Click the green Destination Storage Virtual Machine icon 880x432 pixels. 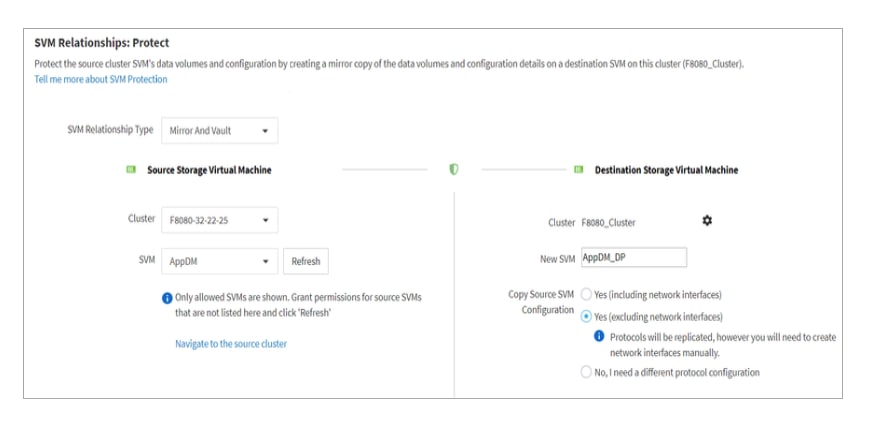click(x=579, y=170)
